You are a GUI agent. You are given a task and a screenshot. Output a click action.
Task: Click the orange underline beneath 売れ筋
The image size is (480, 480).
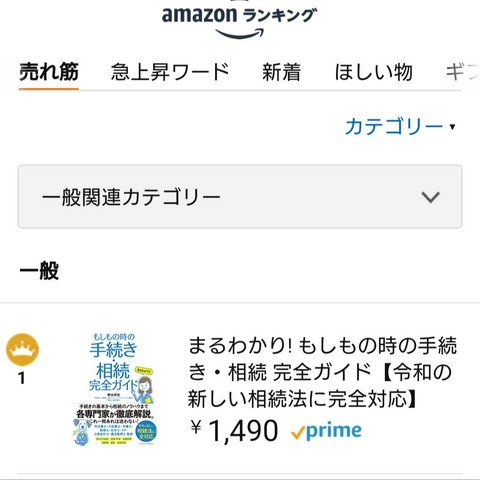(49, 89)
